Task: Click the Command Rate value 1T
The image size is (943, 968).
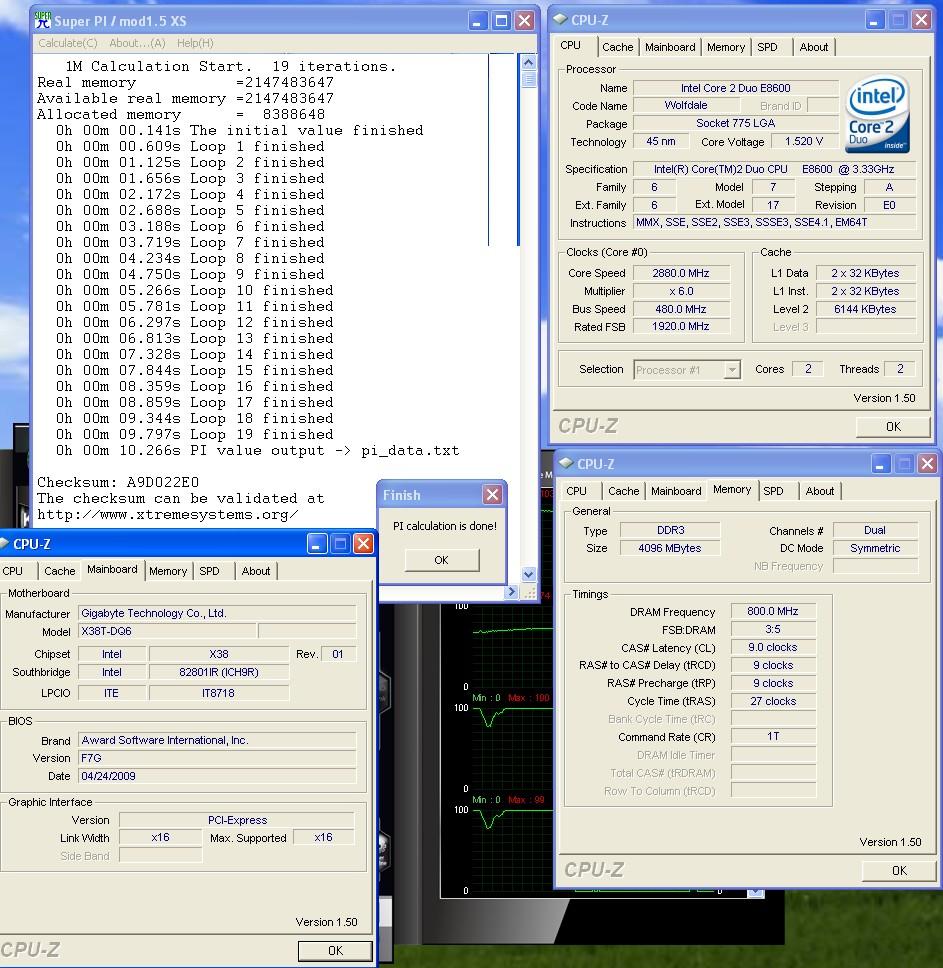Action: click(773, 736)
